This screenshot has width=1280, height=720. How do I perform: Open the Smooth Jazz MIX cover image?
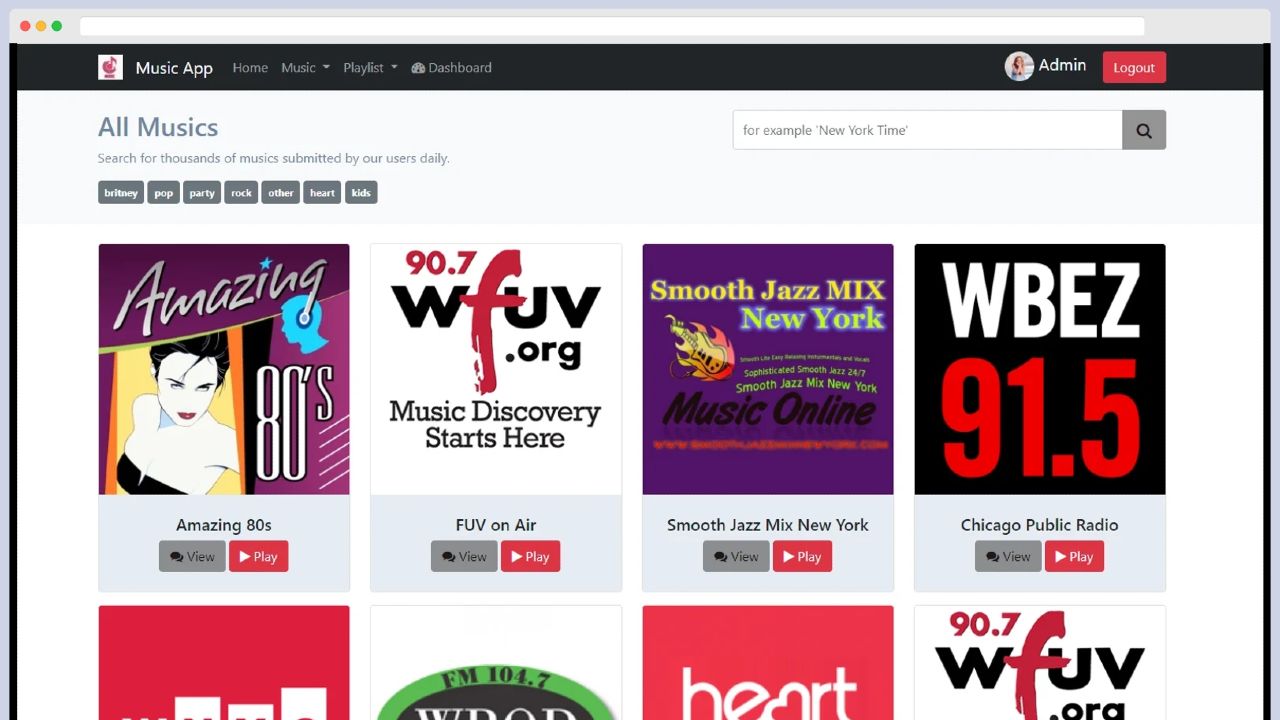point(768,369)
